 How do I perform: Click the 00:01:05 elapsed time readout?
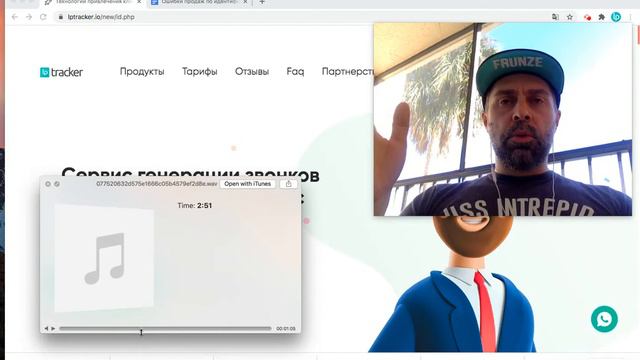(x=286, y=329)
